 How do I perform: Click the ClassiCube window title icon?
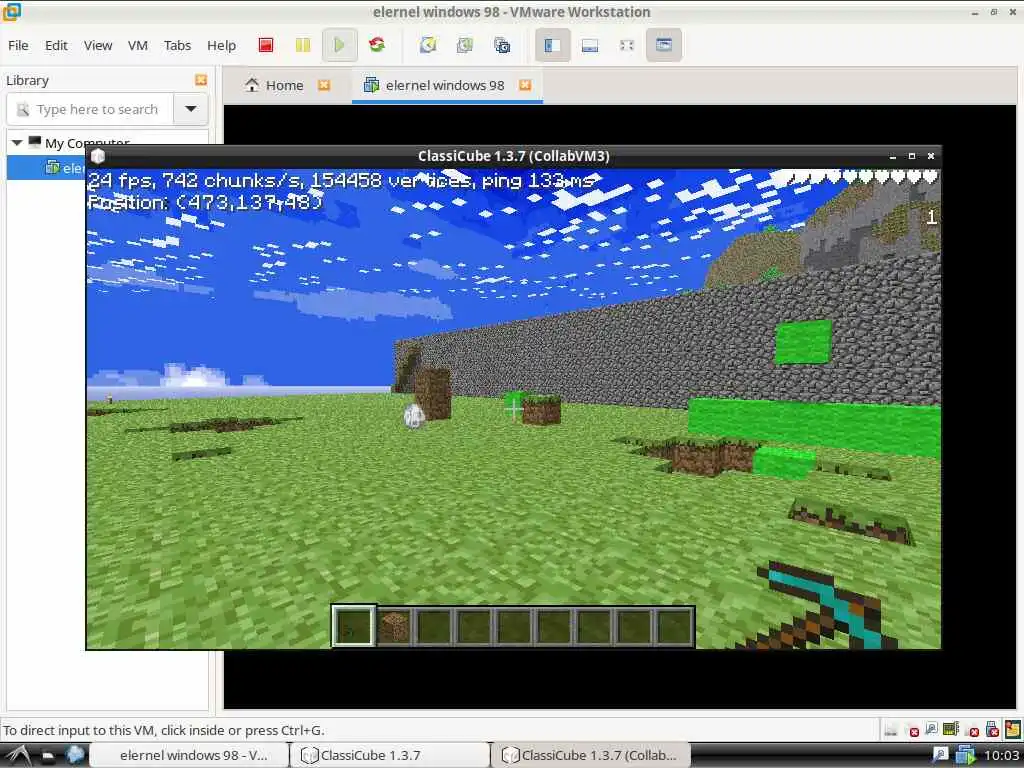[x=98, y=156]
